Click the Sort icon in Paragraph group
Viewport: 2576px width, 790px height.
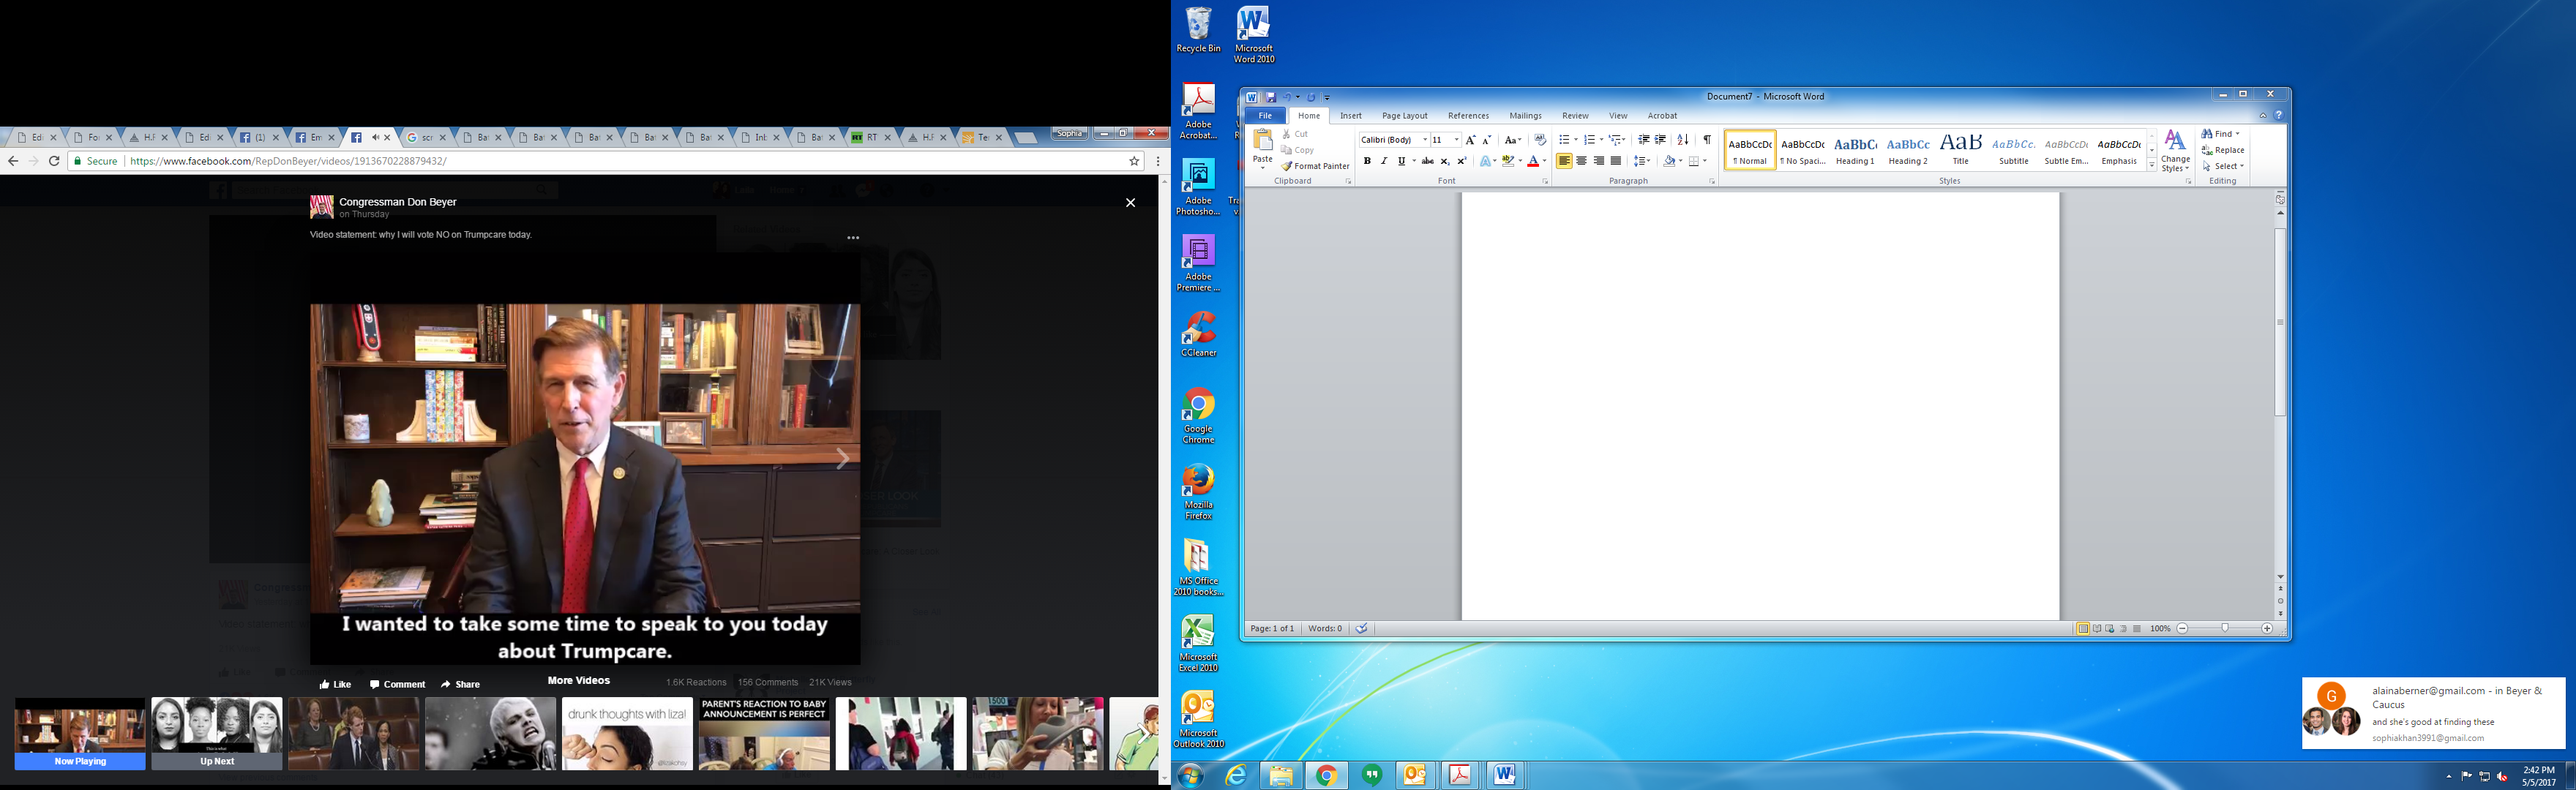1683,140
